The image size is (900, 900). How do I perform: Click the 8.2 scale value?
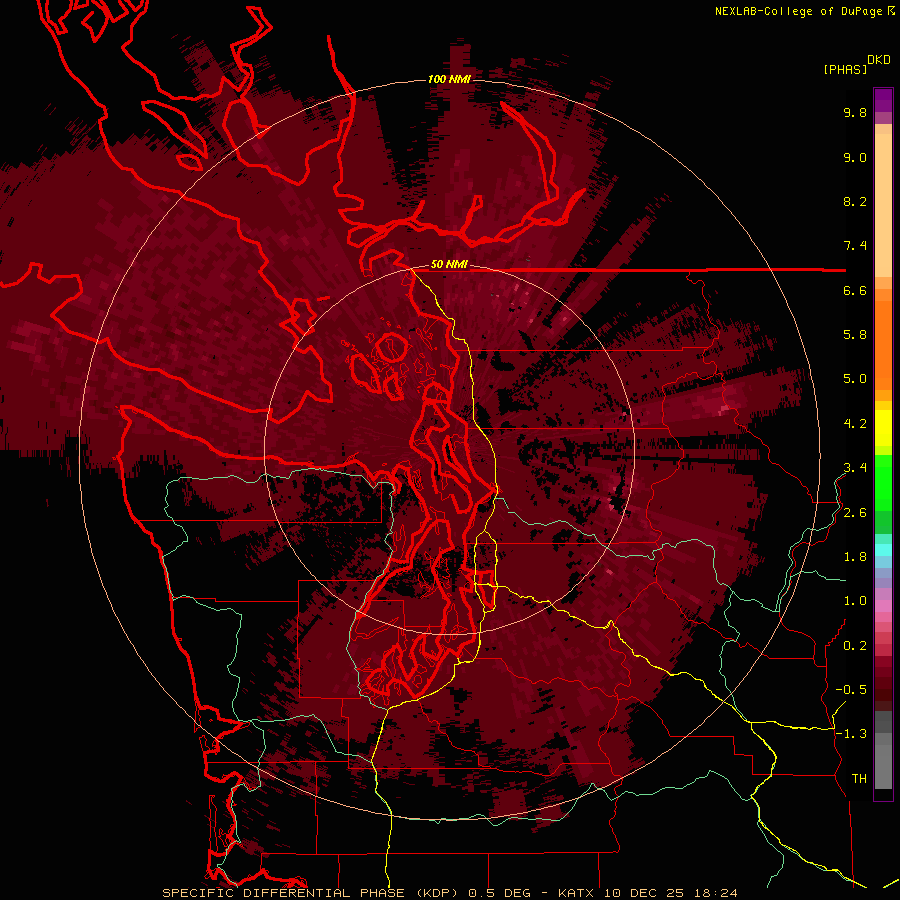855,201
